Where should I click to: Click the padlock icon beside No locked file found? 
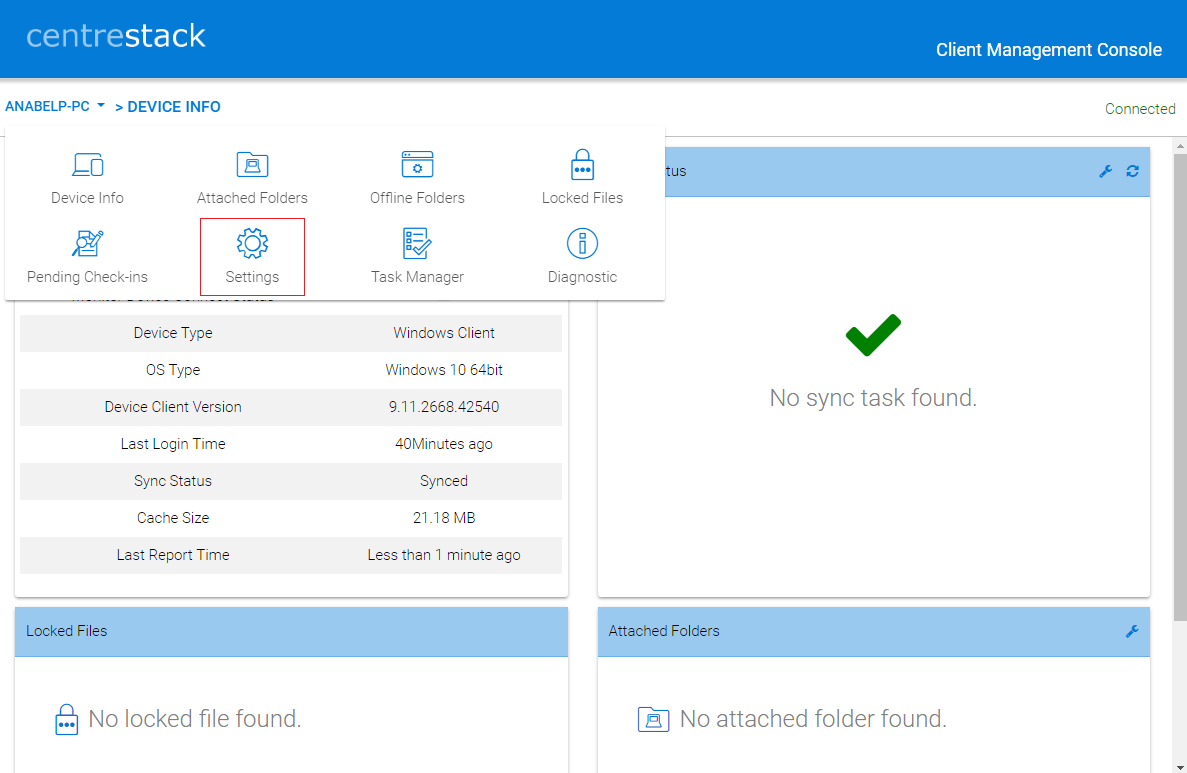(x=67, y=719)
